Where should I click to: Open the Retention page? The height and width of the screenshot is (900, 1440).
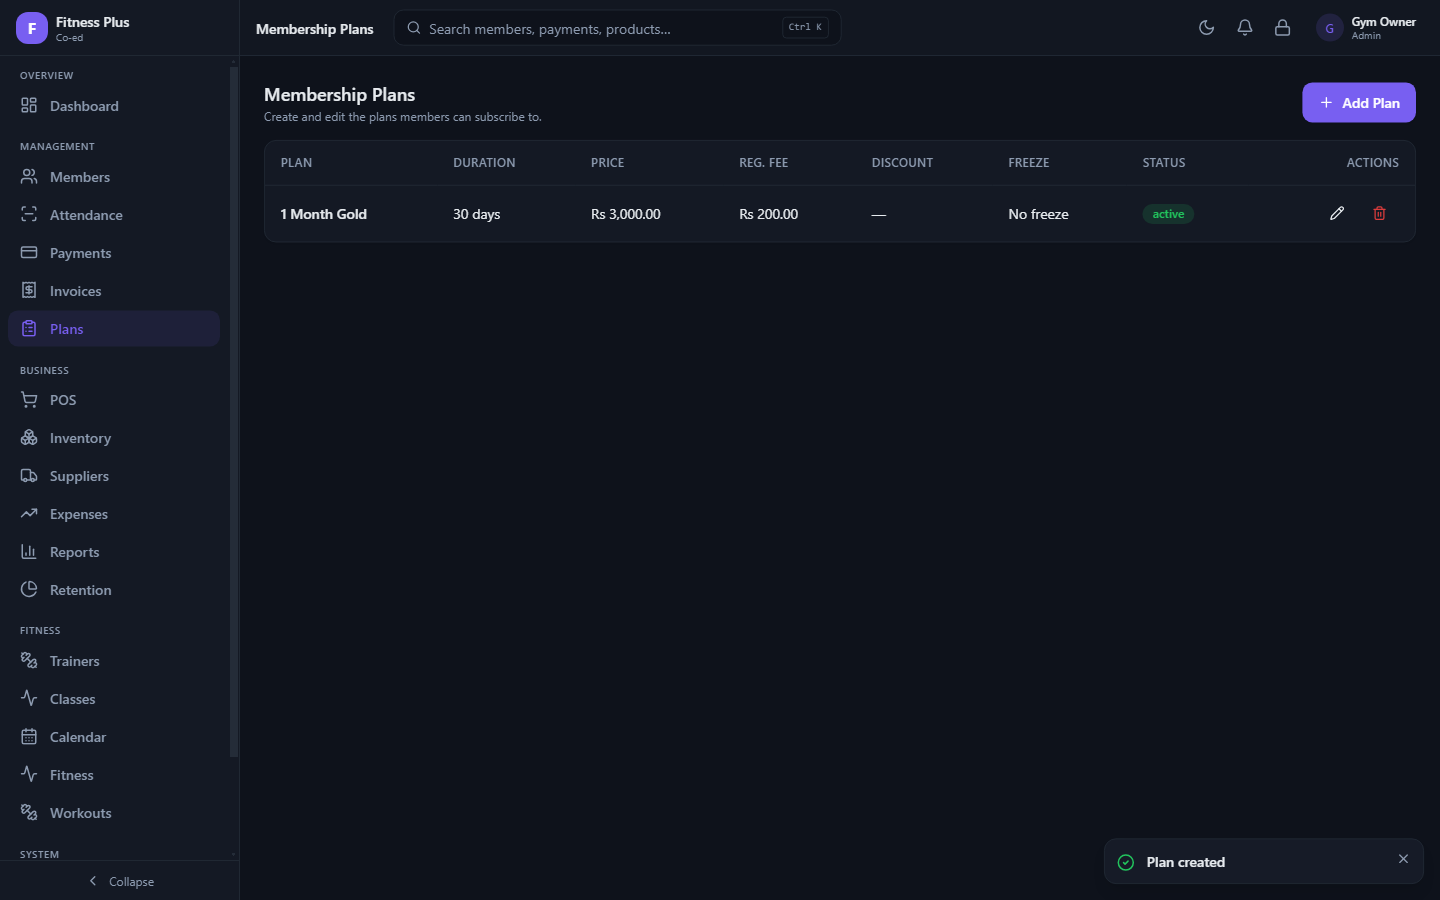[x=114, y=590]
